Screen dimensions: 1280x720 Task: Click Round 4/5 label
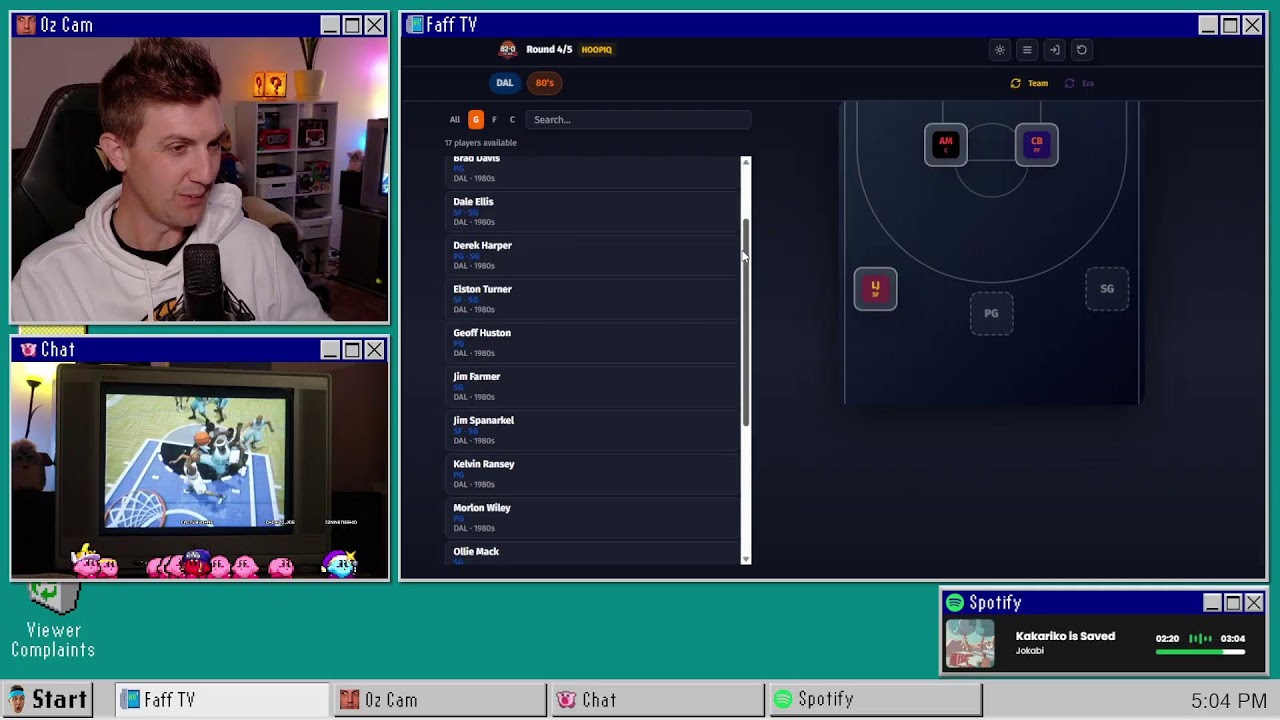point(549,50)
